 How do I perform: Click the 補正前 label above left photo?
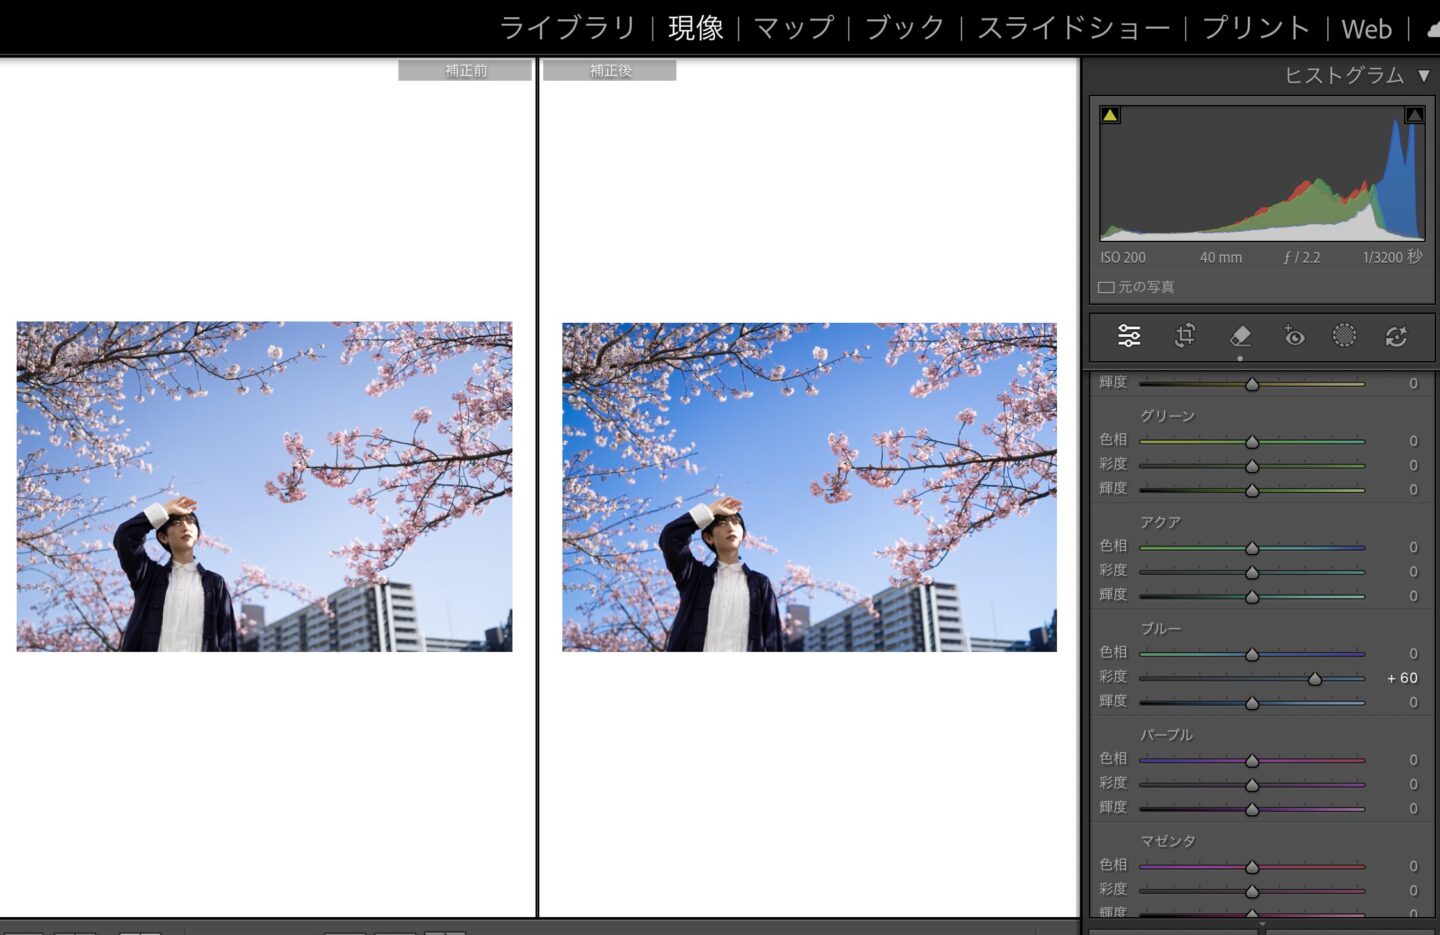(465, 70)
